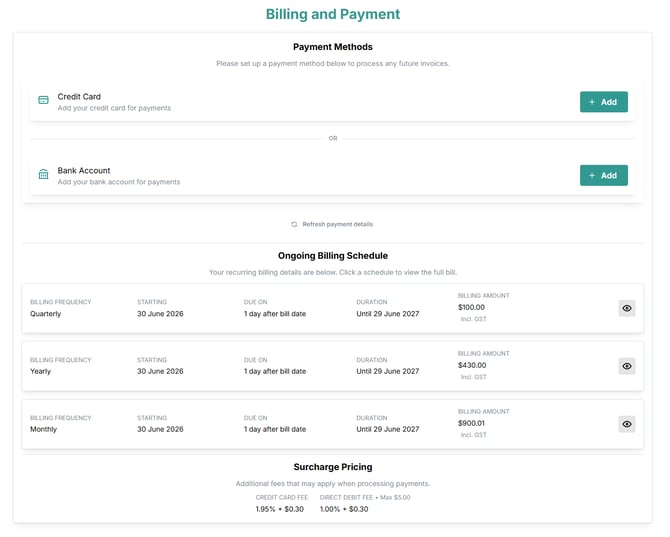
Task: Select the Credit Card title text
Action: click(x=79, y=97)
